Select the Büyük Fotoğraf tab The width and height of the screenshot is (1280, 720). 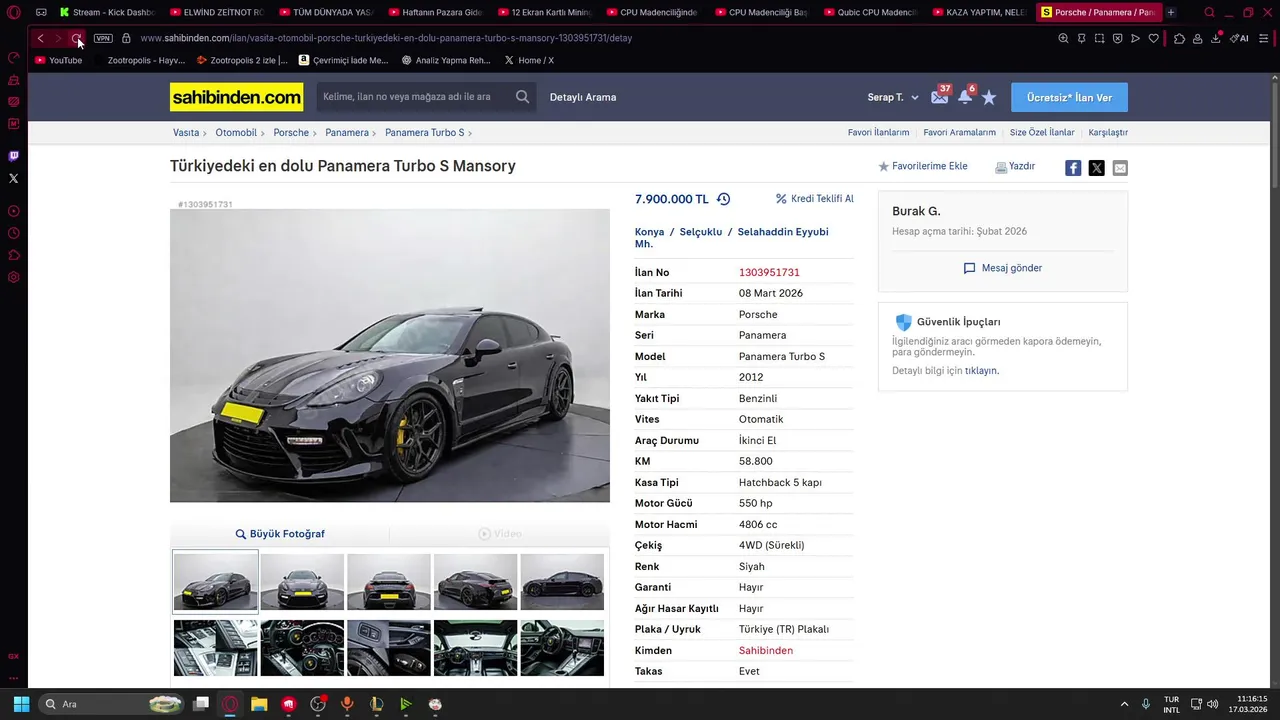click(280, 534)
